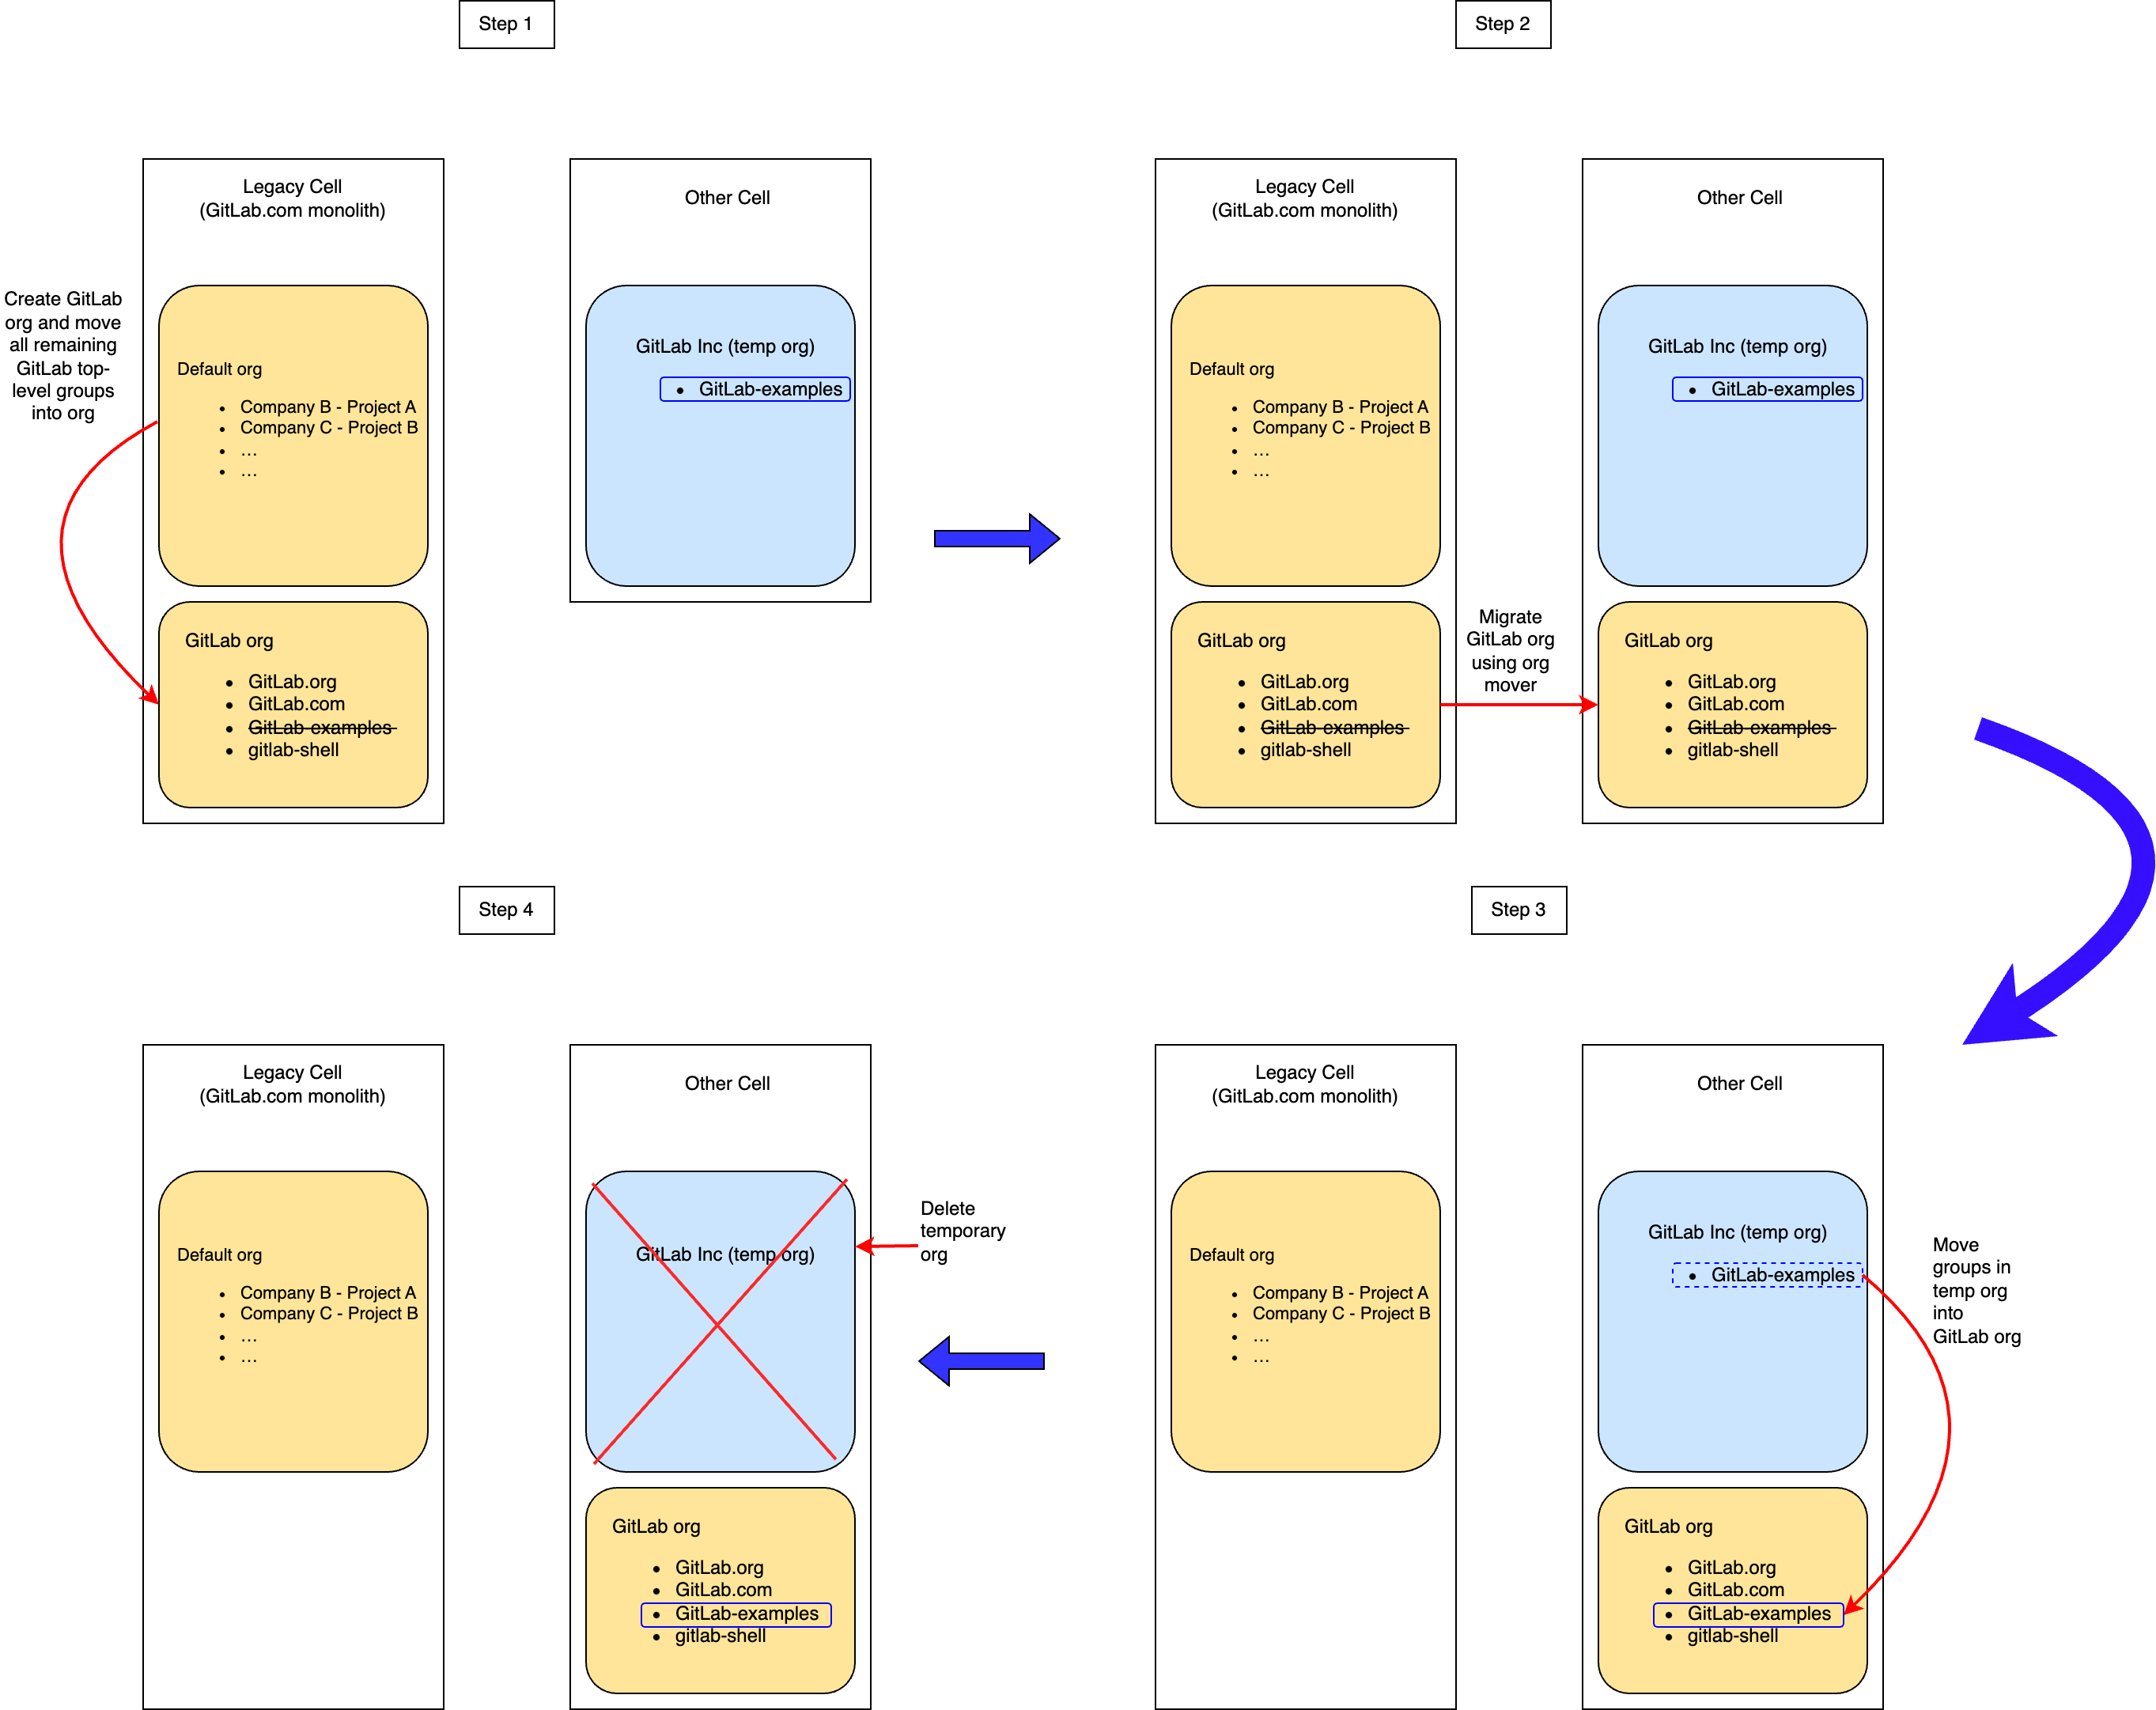
Task: Click 'GitLab org' heading in Step 2 Other Cell
Action: [x=1668, y=640]
